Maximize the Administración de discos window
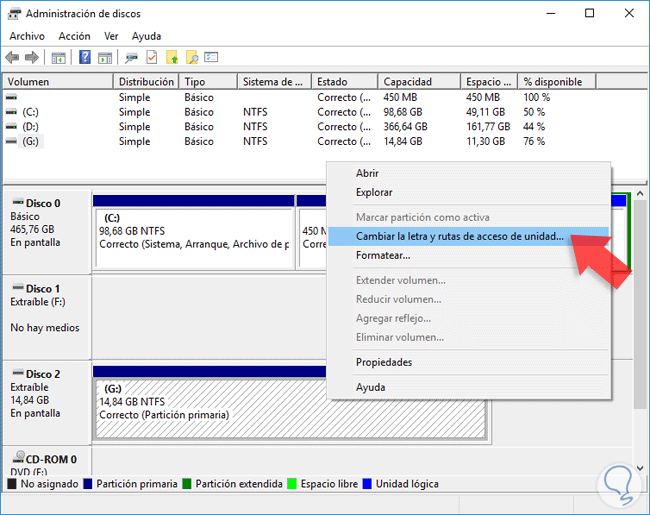The image size is (650, 515). (x=589, y=13)
